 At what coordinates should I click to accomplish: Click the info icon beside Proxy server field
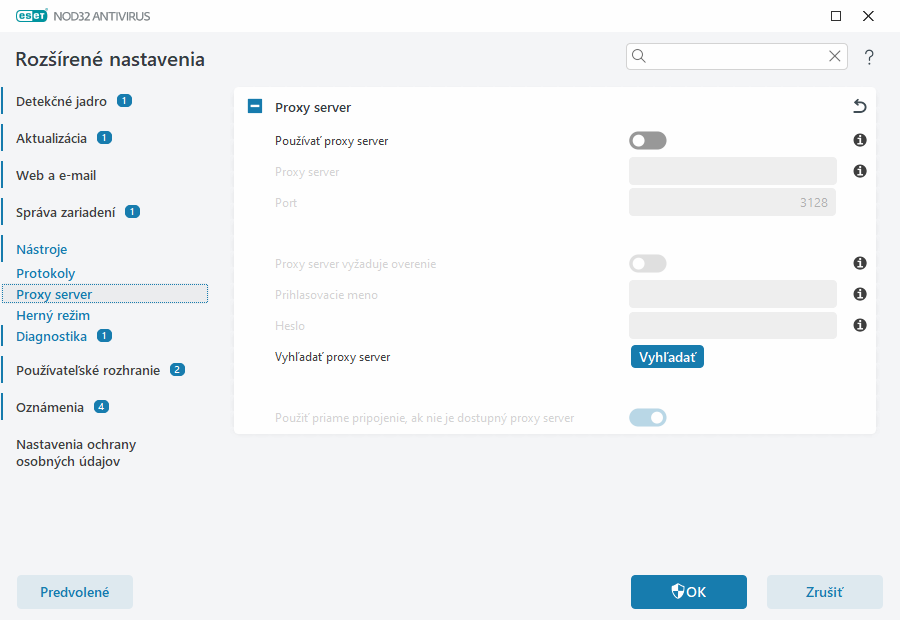pyautogui.click(x=859, y=172)
